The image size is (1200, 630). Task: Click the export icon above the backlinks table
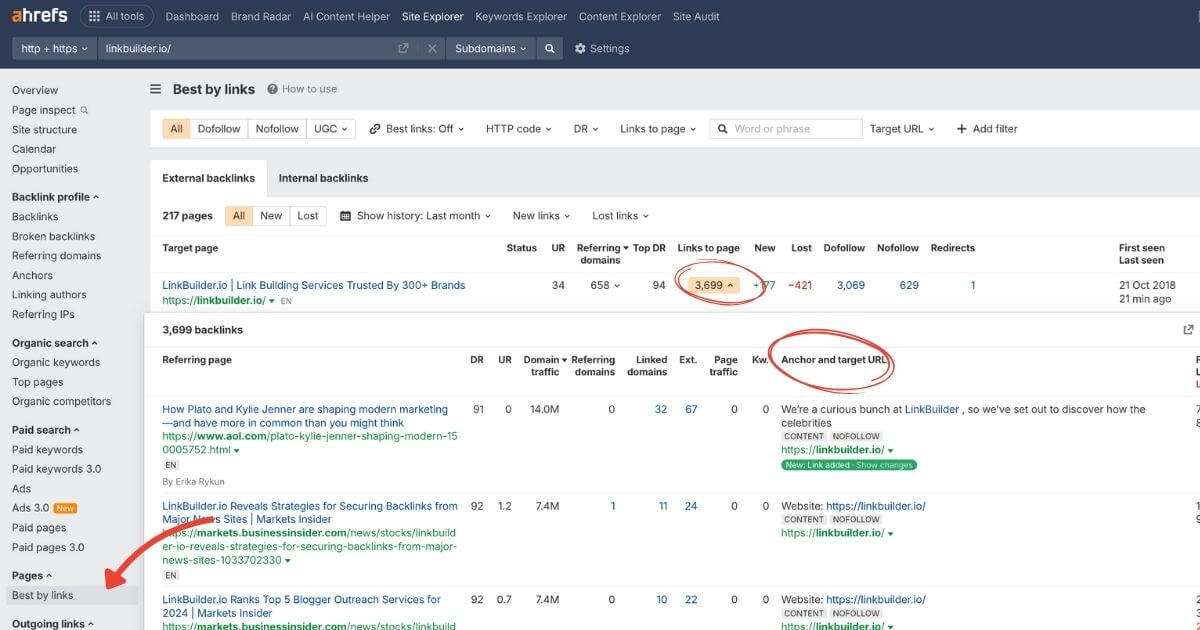[x=1188, y=328]
